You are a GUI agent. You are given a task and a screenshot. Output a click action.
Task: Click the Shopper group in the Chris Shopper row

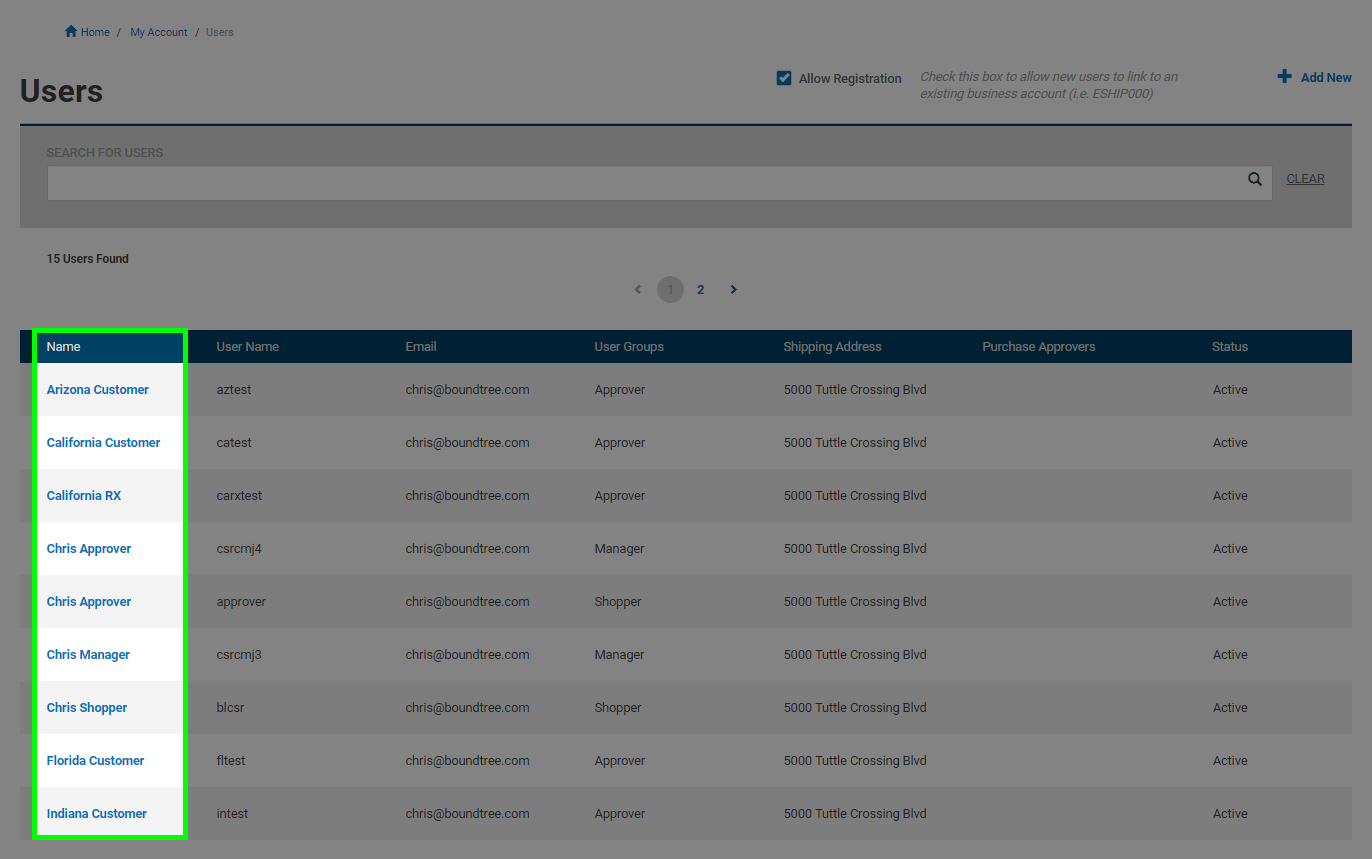pos(618,708)
